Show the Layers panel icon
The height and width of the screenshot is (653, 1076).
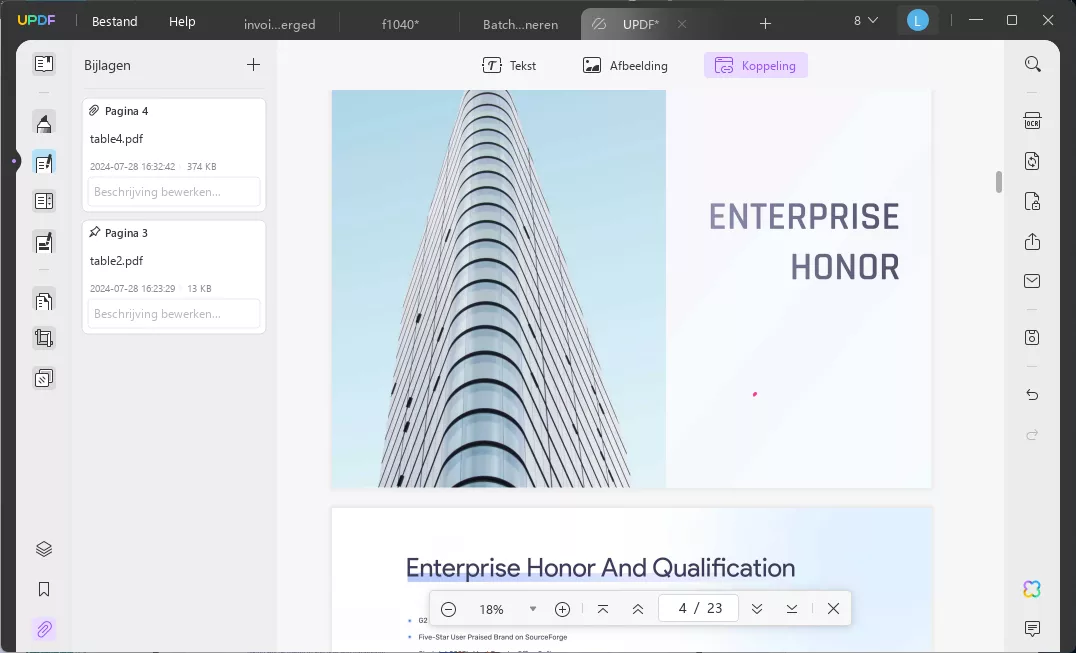pyautogui.click(x=44, y=549)
